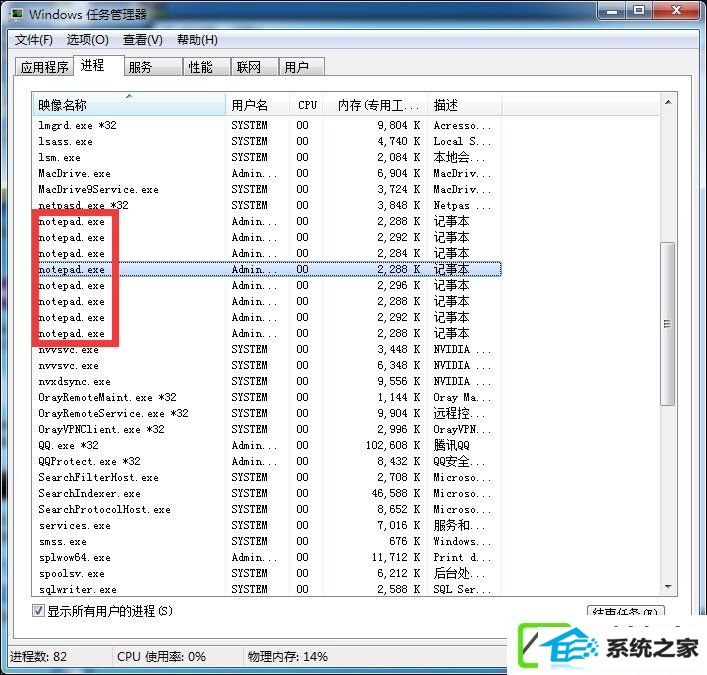Select the MacDrive9Service.exe process
Image resolution: width=707 pixels, height=675 pixels.
coord(267,189)
